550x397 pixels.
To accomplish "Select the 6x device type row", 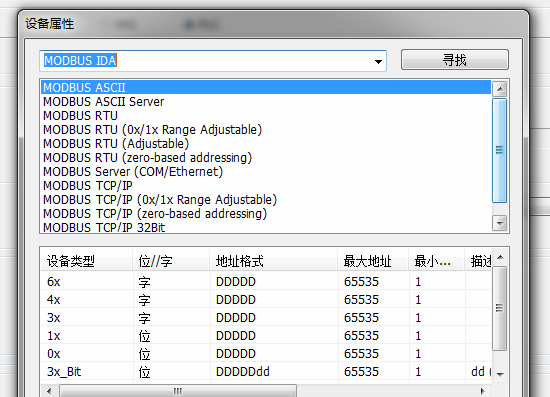I will [x=267, y=282].
